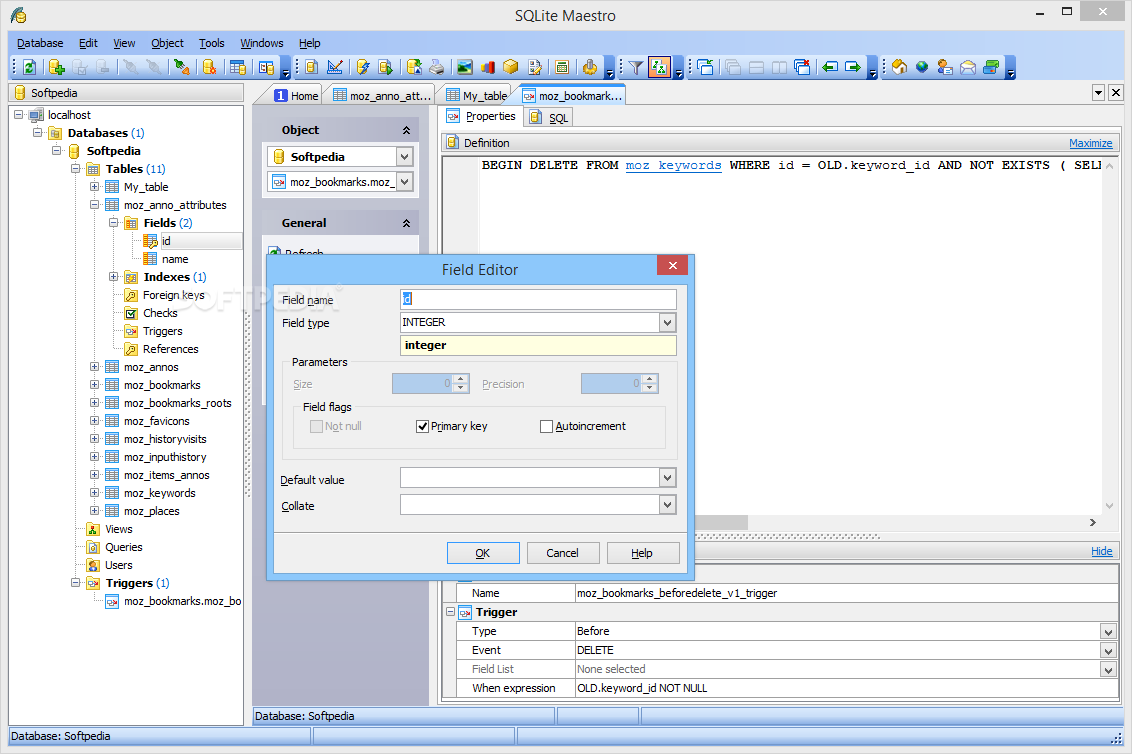Click the green left arrow previous window icon
Screen dimensions: 1132x754
point(830,67)
